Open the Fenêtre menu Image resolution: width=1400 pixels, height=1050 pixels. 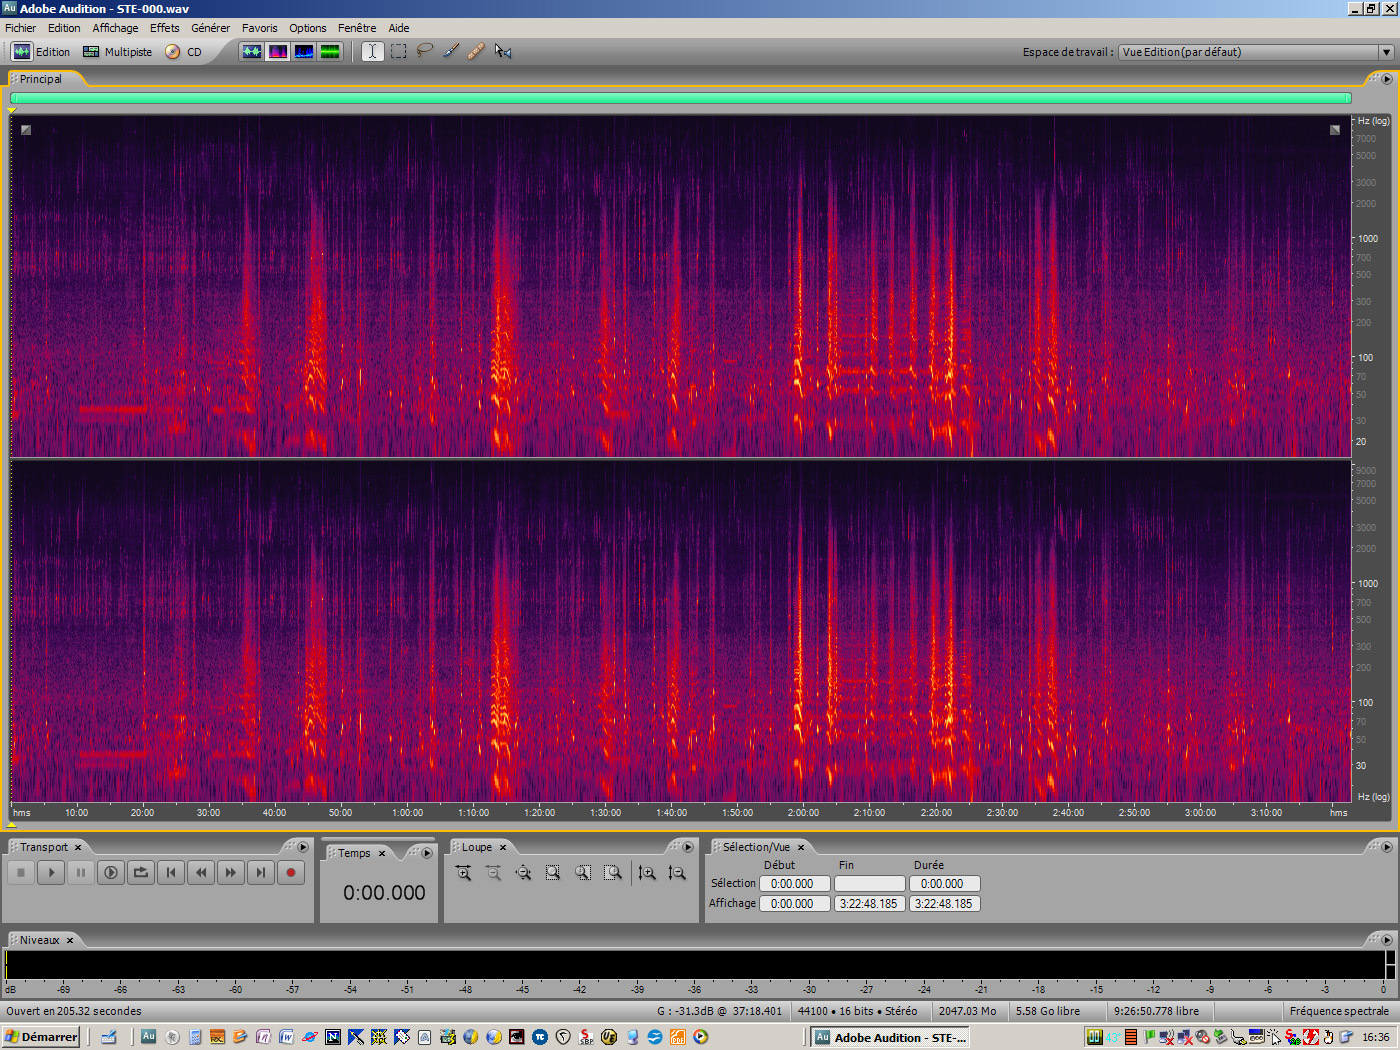357,28
